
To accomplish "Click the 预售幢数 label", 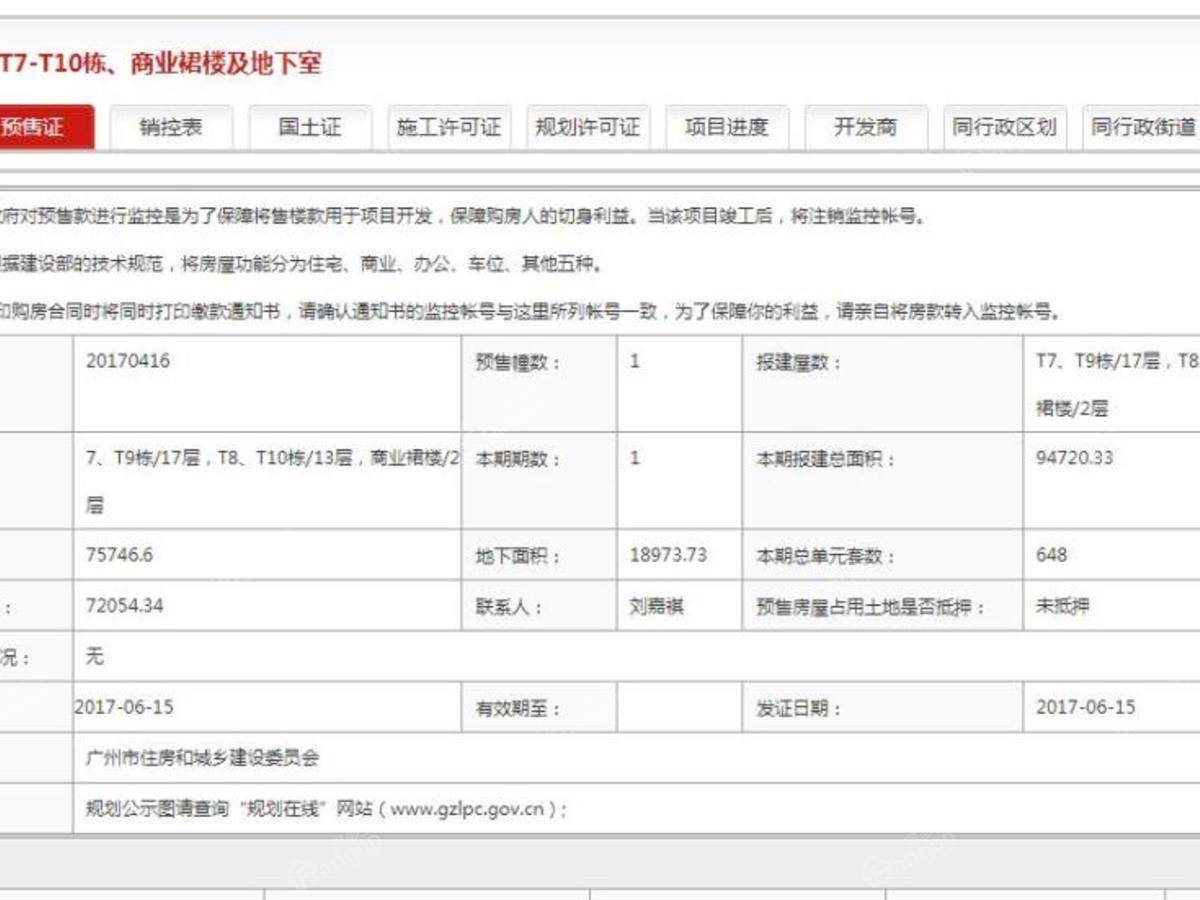I will pos(518,363).
